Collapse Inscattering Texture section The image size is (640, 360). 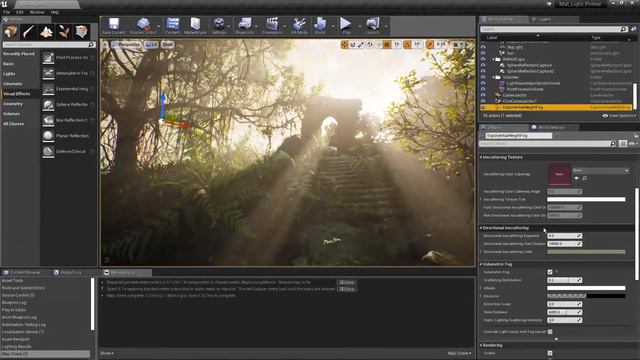[481, 157]
